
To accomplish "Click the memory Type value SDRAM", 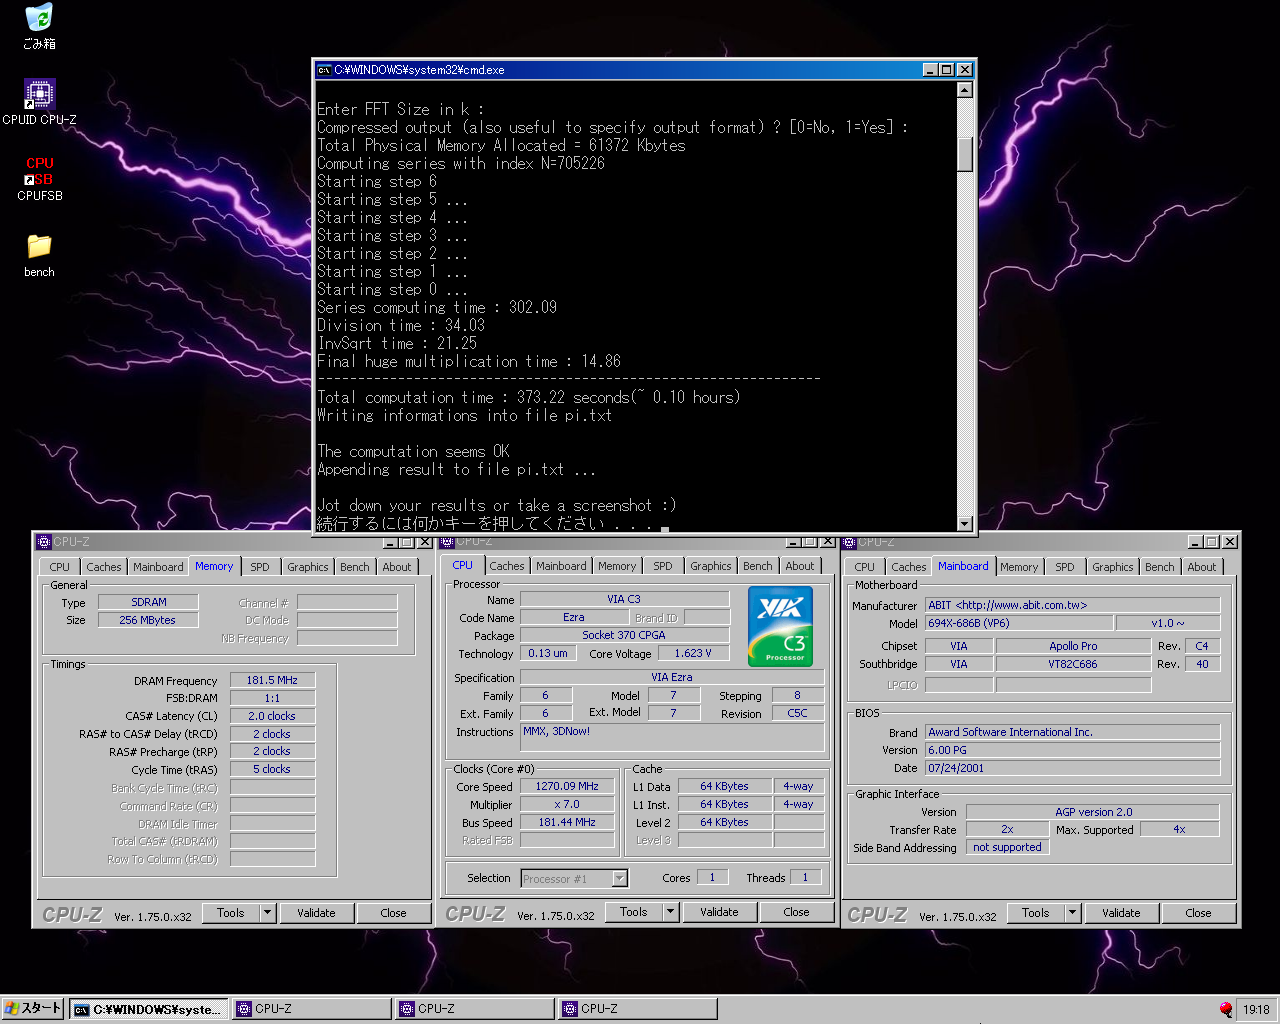I will click(x=148, y=602).
